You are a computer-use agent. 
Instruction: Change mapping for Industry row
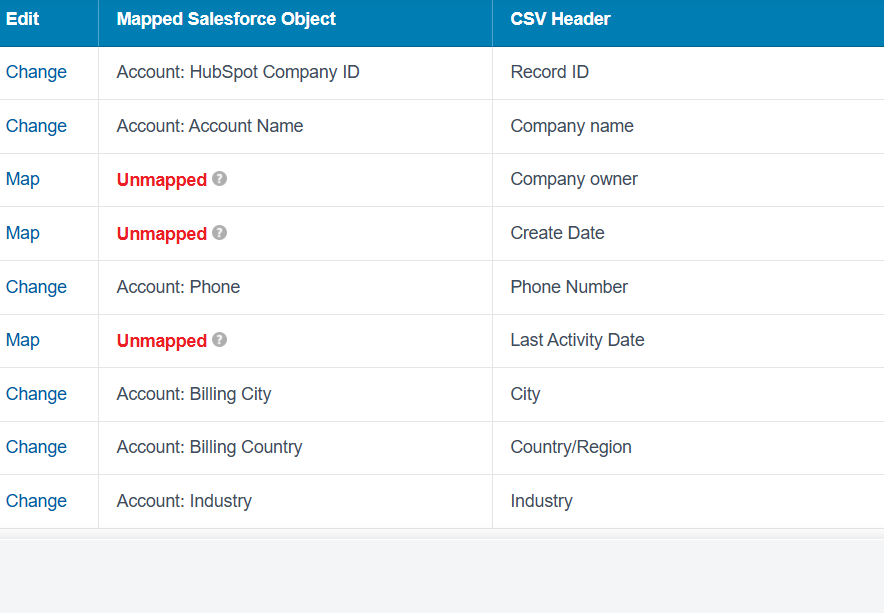click(36, 501)
